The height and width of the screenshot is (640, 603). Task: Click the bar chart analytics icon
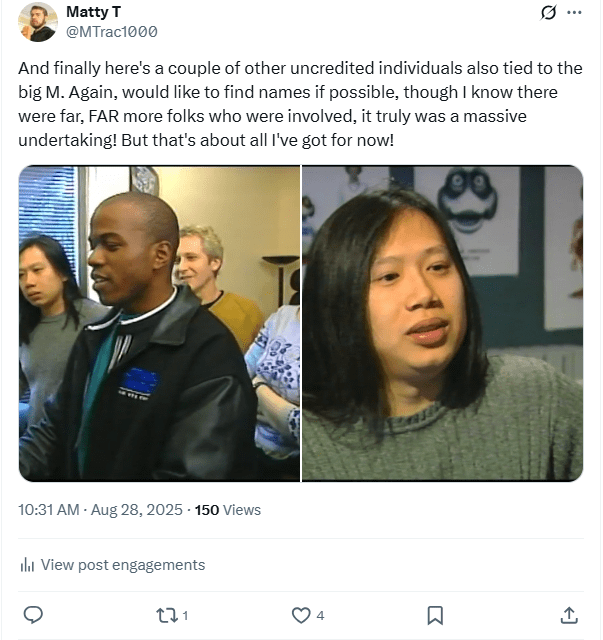27,565
